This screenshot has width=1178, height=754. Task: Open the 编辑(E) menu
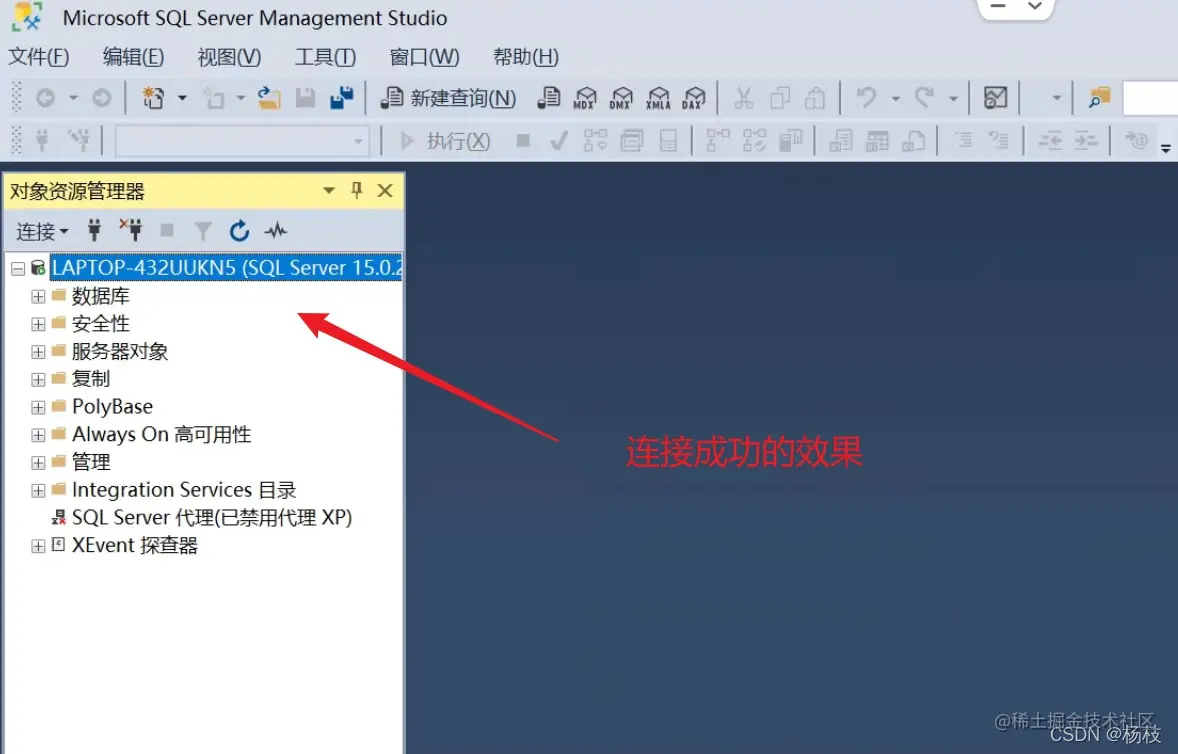tap(133, 56)
